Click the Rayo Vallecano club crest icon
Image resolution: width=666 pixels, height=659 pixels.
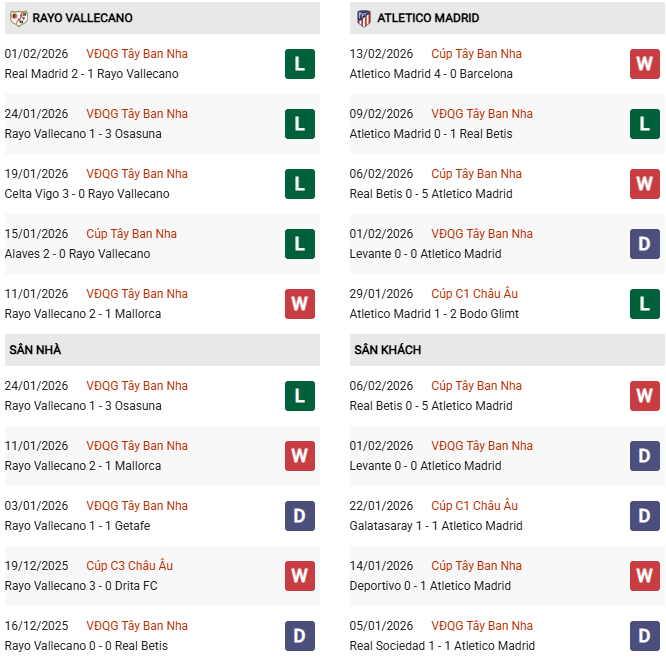(x=17, y=18)
